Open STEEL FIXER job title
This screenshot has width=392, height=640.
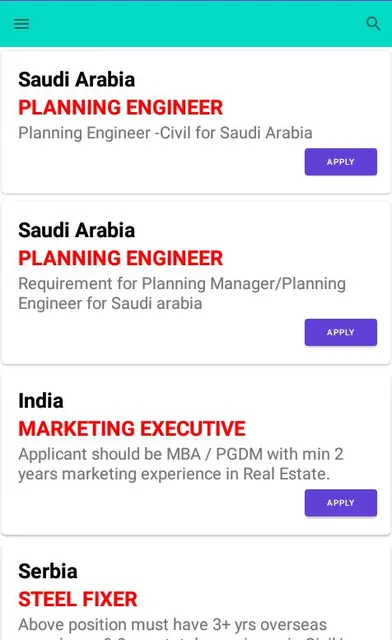click(x=78, y=600)
